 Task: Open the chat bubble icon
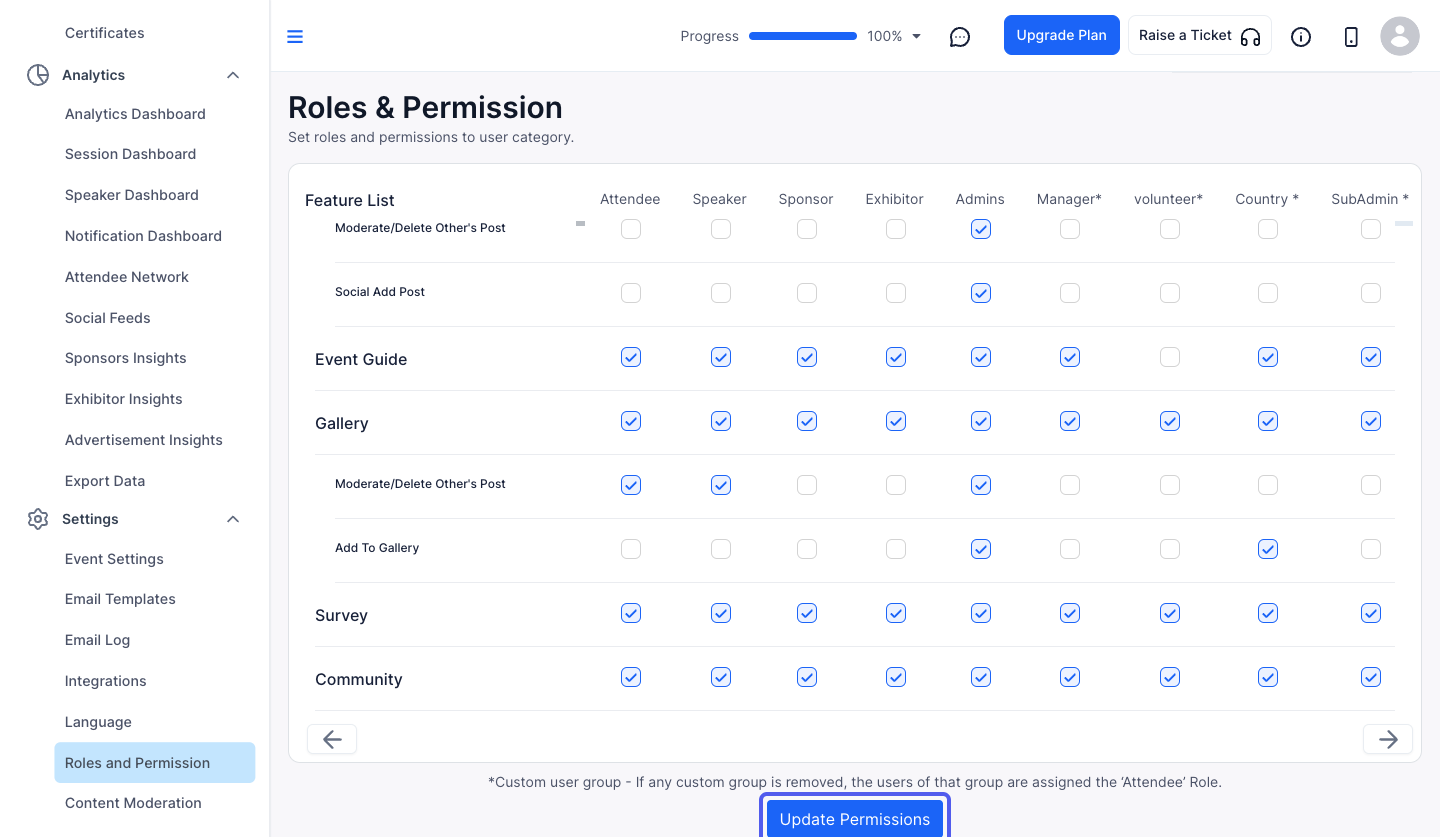[x=960, y=37]
